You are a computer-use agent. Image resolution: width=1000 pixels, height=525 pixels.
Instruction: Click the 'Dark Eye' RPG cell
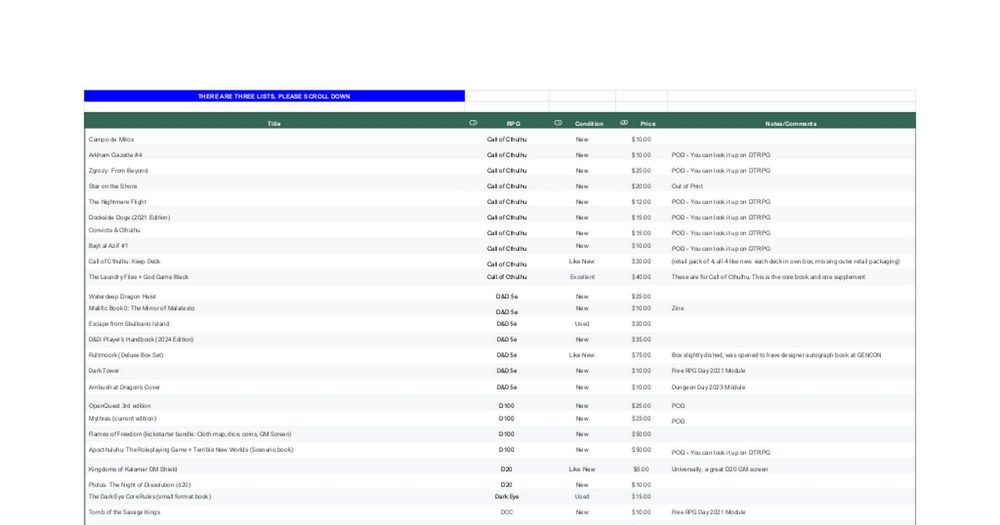(507, 496)
